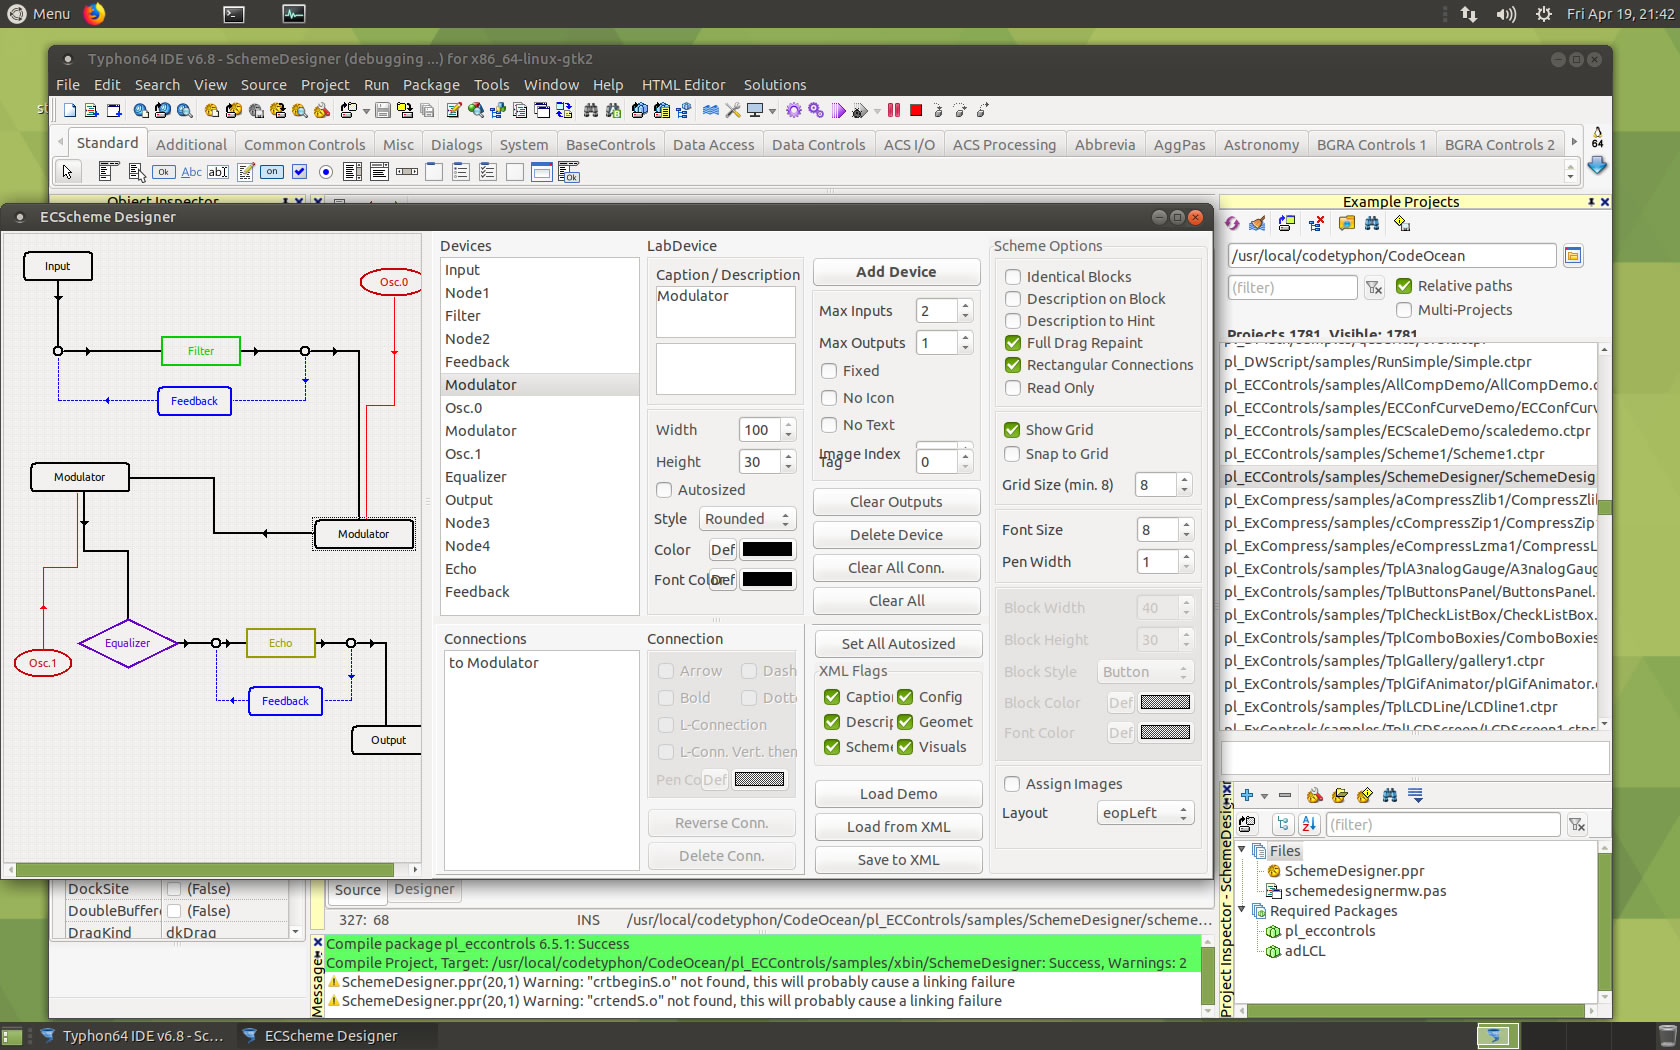Viewport: 1680px width, 1050px height.
Task: Click browse folder button next to CodeOcean path
Action: (x=1573, y=256)
